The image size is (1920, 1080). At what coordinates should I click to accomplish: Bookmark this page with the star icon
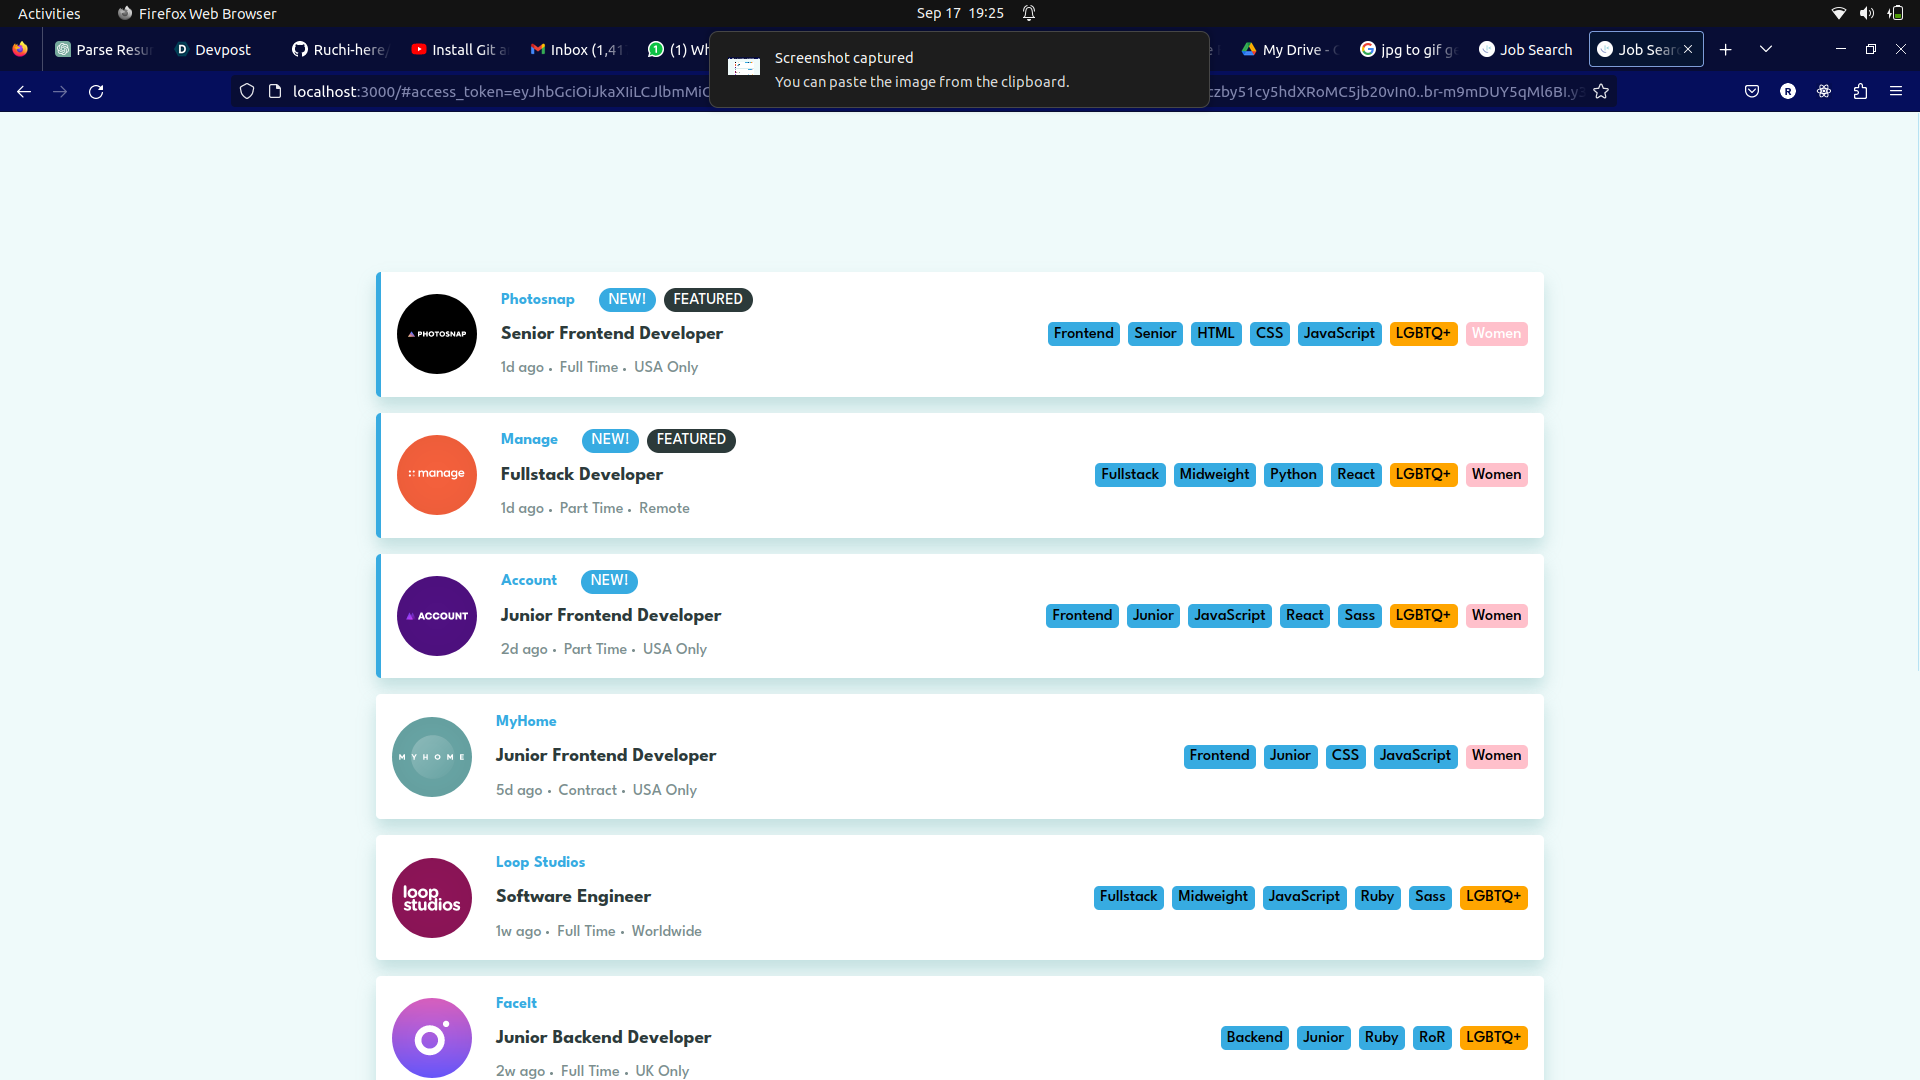1601,92
